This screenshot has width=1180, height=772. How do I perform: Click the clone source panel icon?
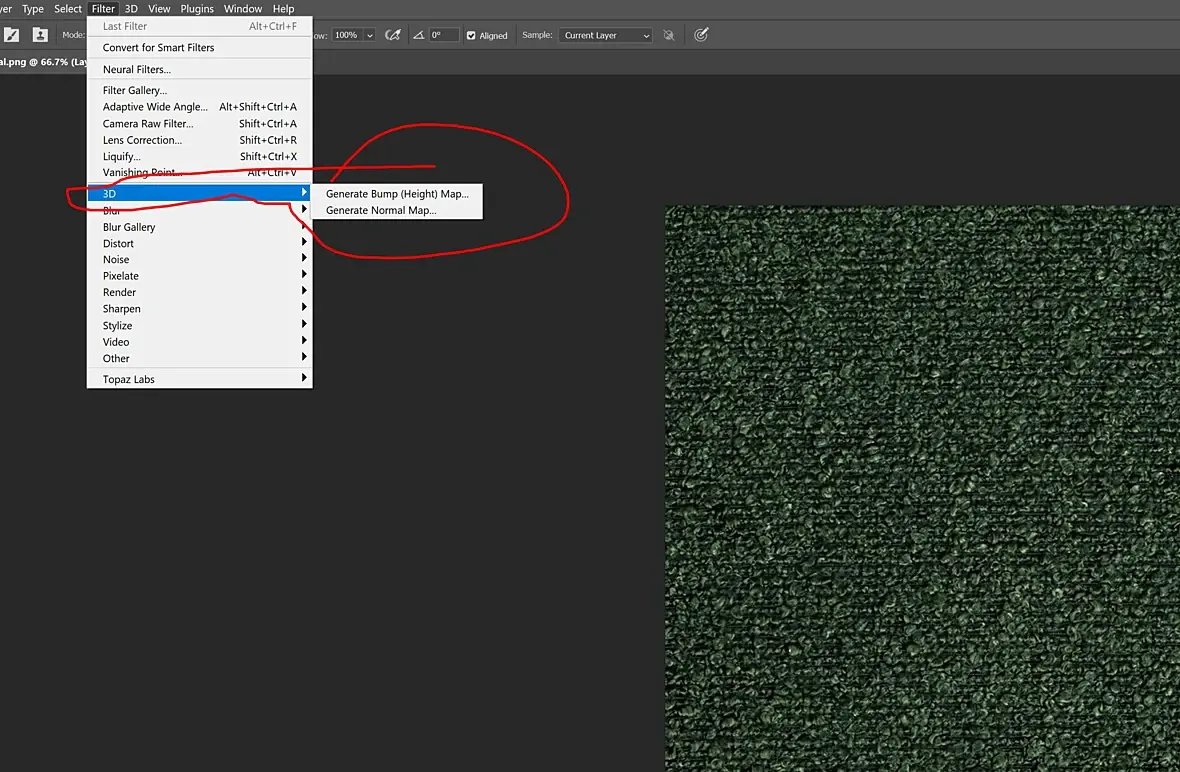[x=40, y=35]
